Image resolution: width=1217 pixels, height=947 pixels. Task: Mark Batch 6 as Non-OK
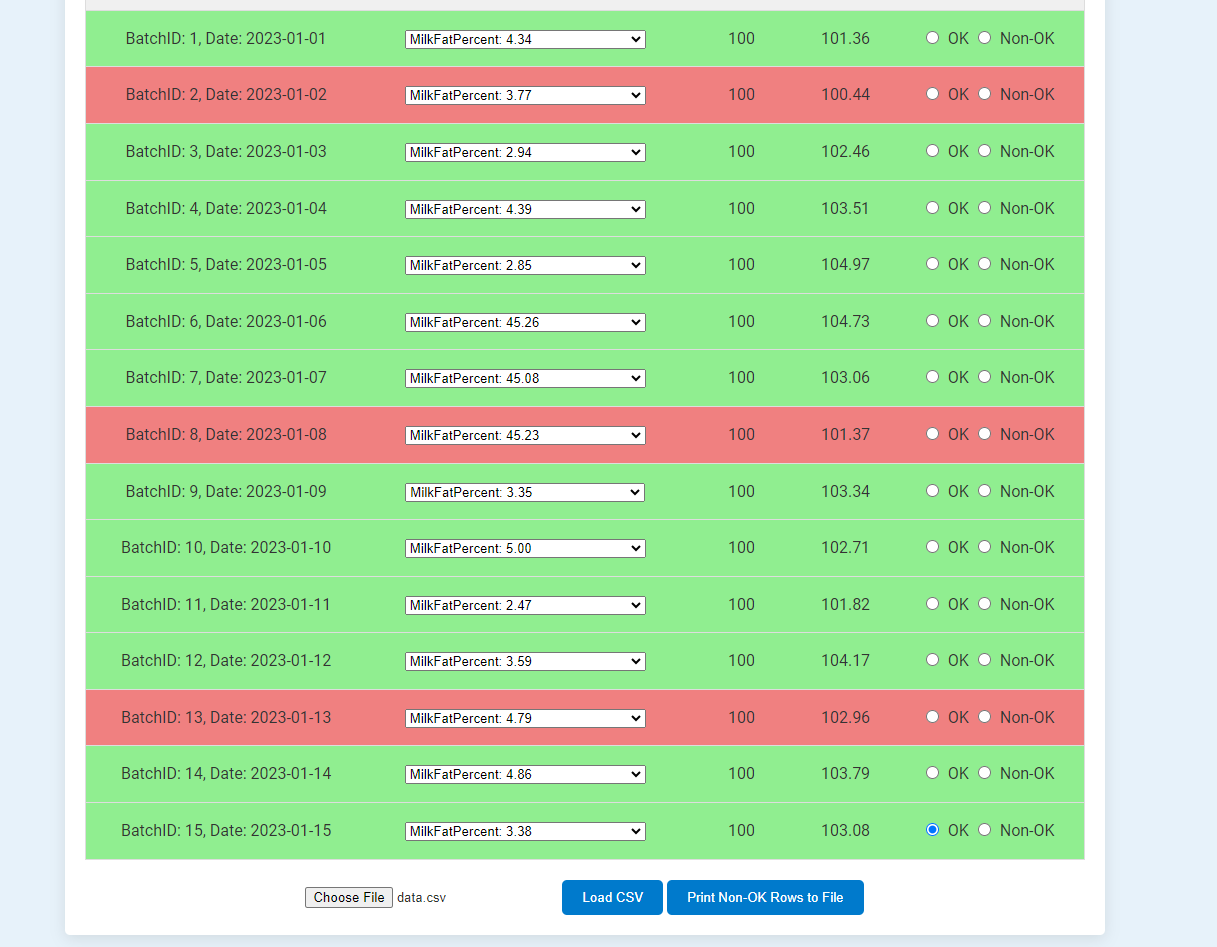click(x=984, y=321)
